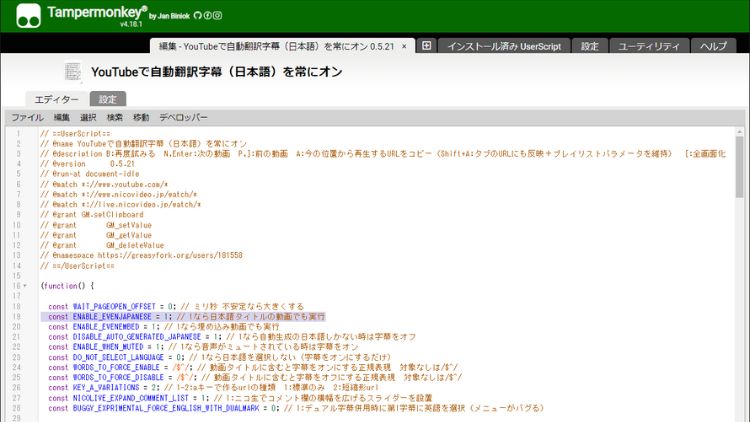This screenshot has width=750, height=422.
Task: Open the 移動 menu
Action: click(x=141, y=117)
